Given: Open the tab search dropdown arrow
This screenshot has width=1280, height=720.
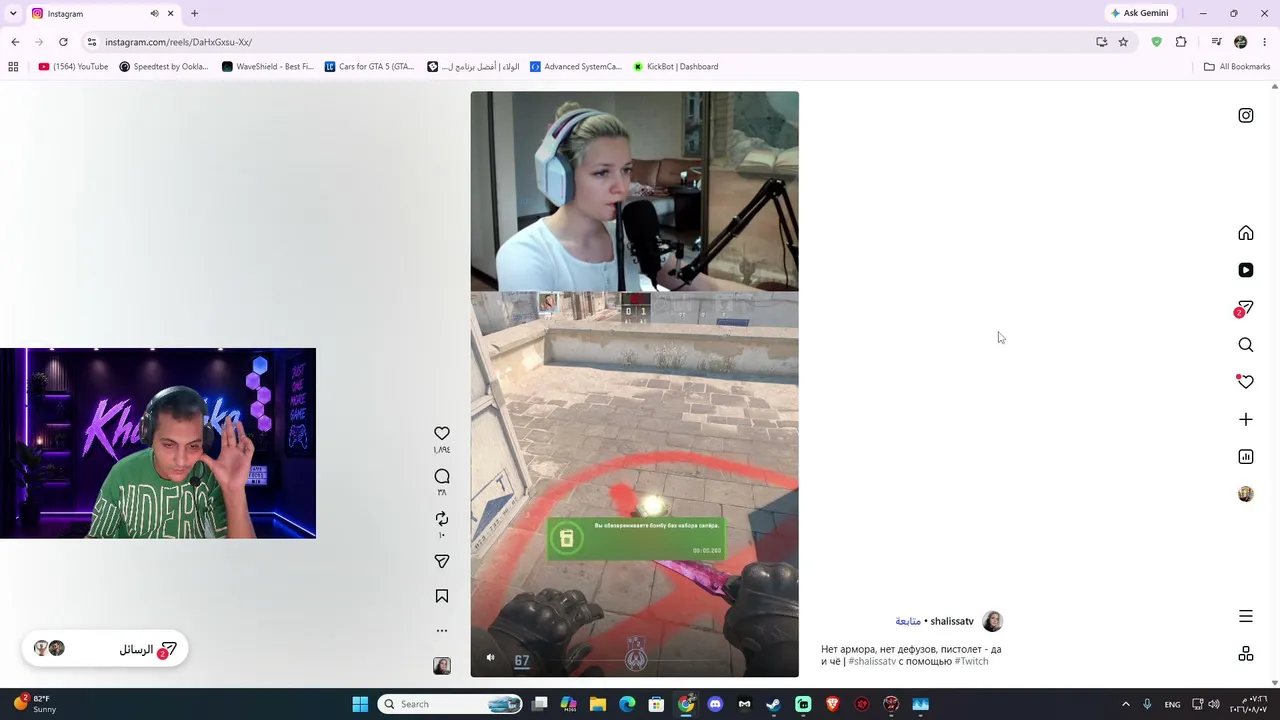Looking at the screenshot, I should pos(13,13).
